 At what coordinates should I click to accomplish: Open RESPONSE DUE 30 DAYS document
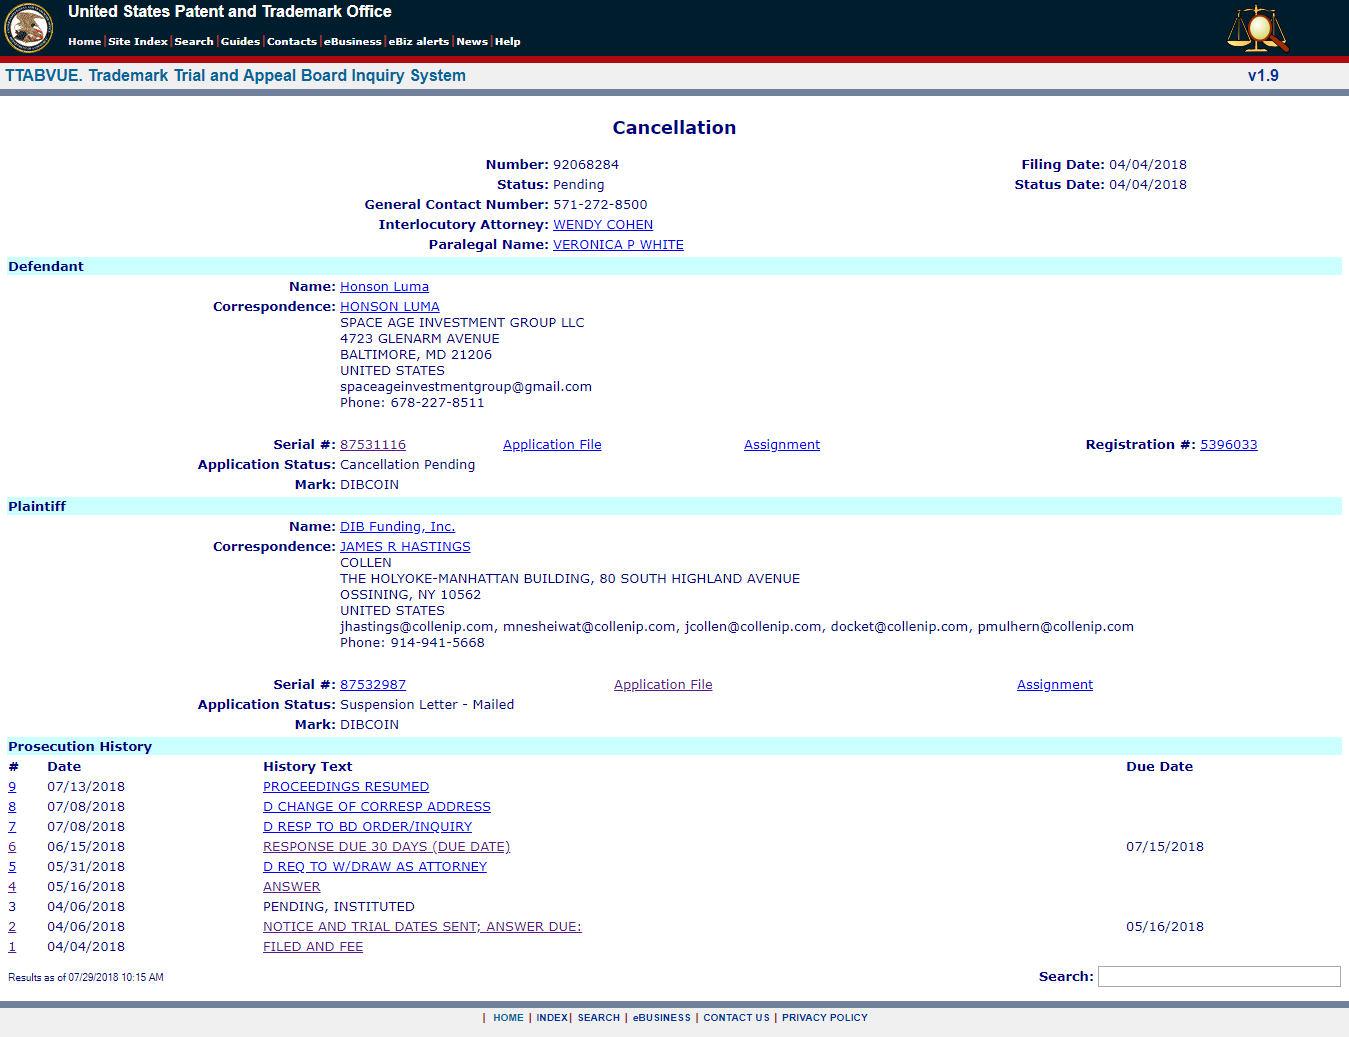(386, 847)
